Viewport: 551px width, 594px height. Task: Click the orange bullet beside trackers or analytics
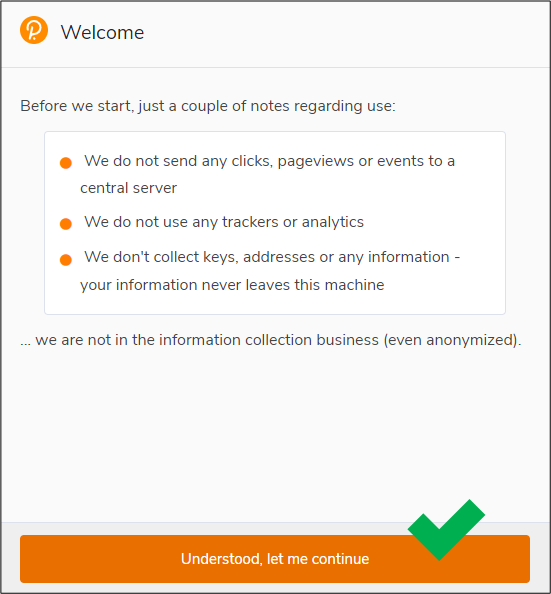66,224
